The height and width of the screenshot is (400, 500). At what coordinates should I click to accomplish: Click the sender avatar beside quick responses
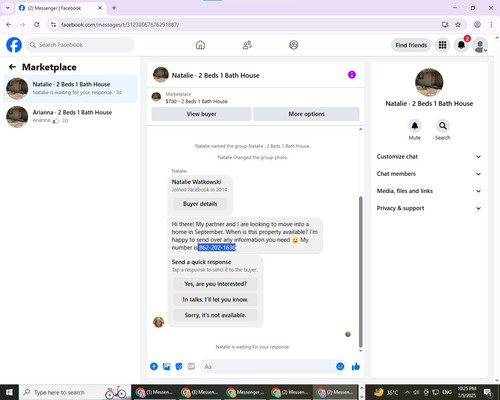coord(159,322)
